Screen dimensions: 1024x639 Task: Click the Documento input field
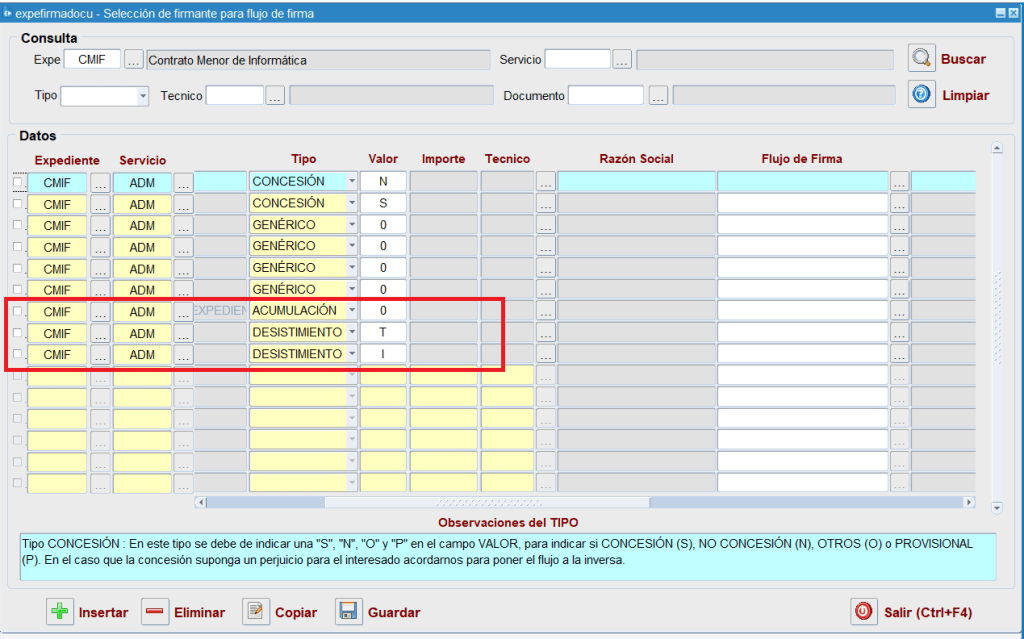[605, 96]
